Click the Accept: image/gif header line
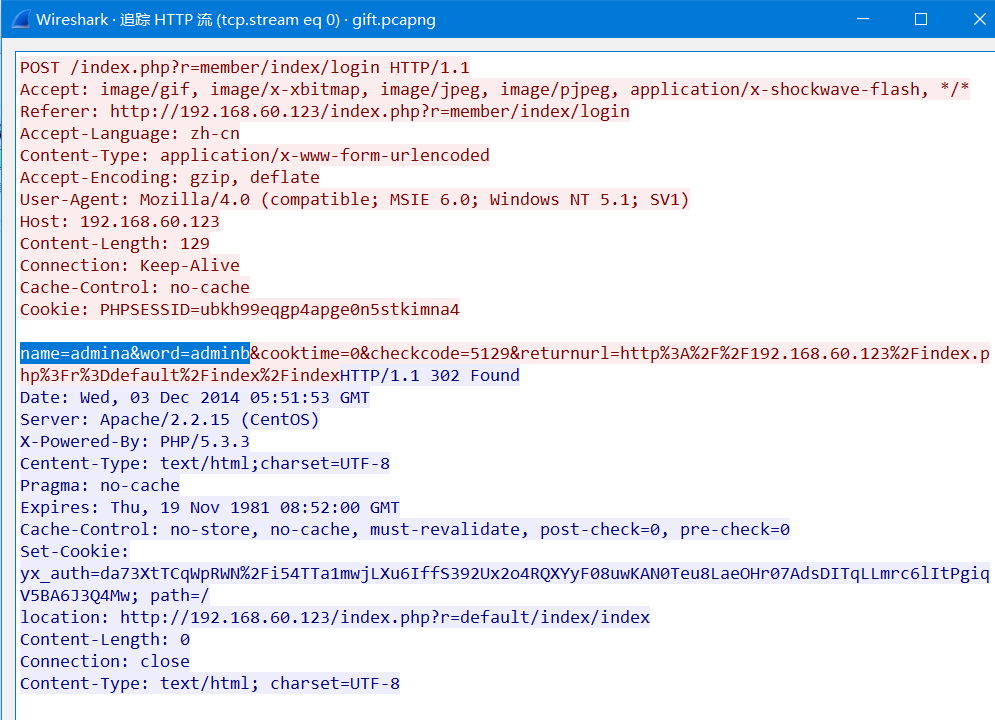Image resolution: width=995 pixels, height=720 pixels. pyautogui.click(x=494, y=89)
